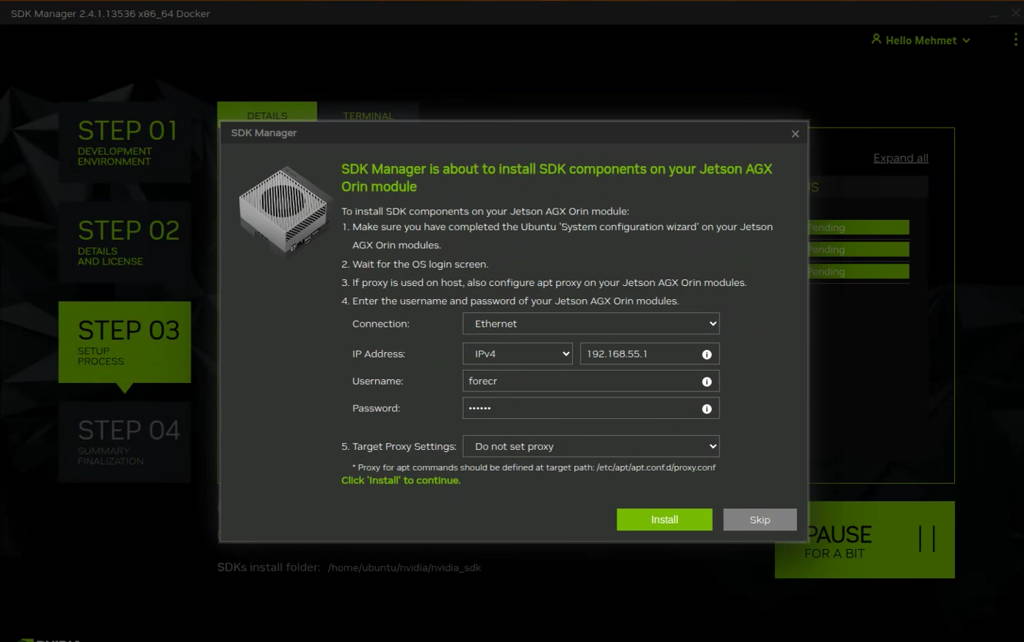Click the Jetson AGX Orin module image
1024x642 pixels.
[283, 209]
